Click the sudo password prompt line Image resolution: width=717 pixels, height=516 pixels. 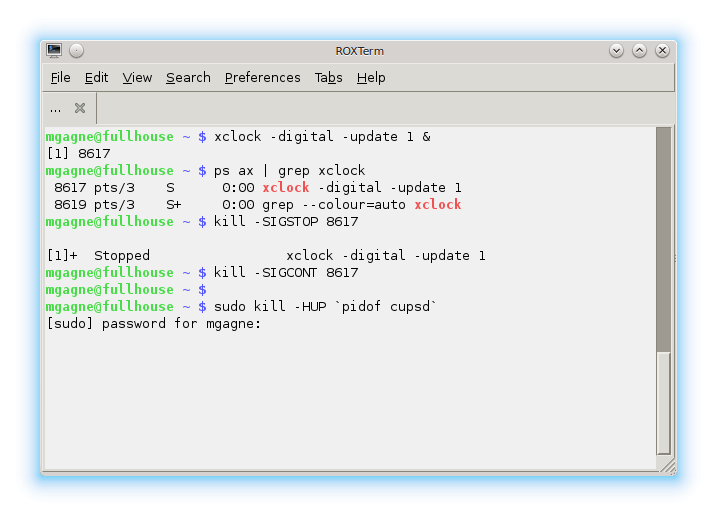pyautogui.click(x=154, y=324)
